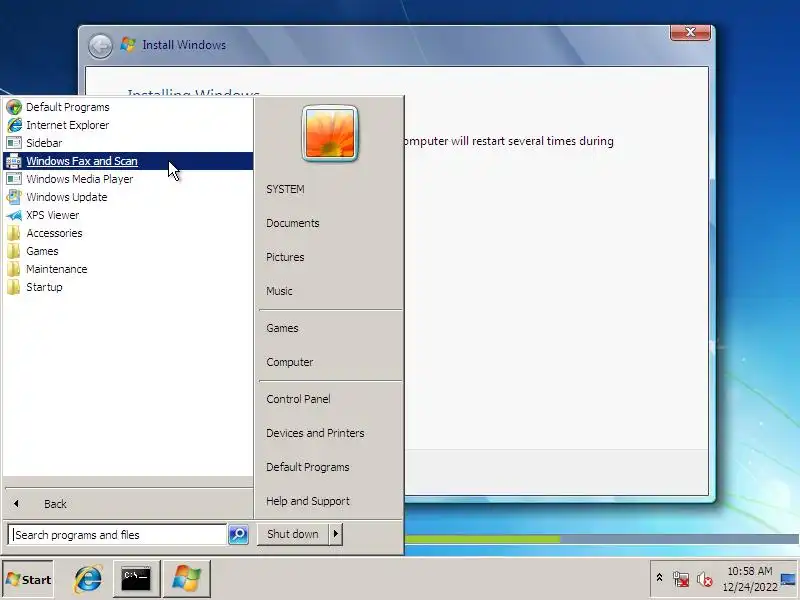Click the Show desktop icon in the tray
Viewport: 800px width, 600px height.
[789, 579]
